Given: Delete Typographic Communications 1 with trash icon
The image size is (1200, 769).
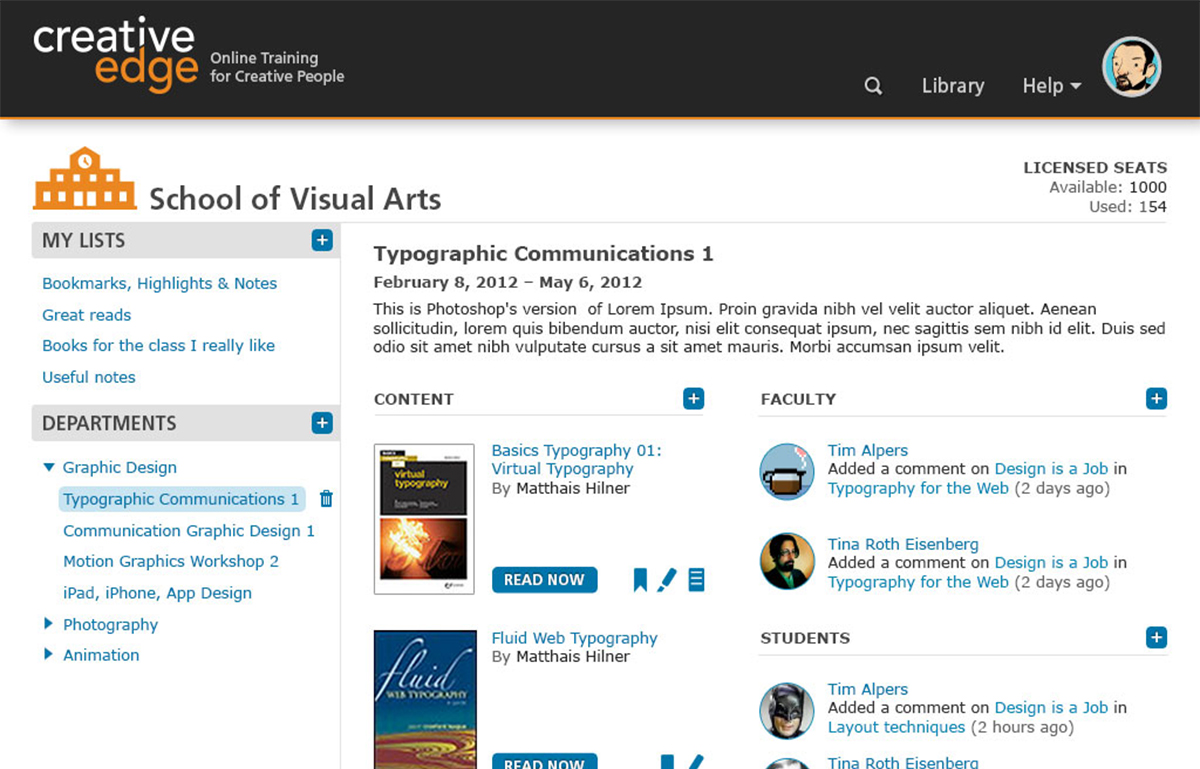Looking at the screenshot, I should (326, 499).
